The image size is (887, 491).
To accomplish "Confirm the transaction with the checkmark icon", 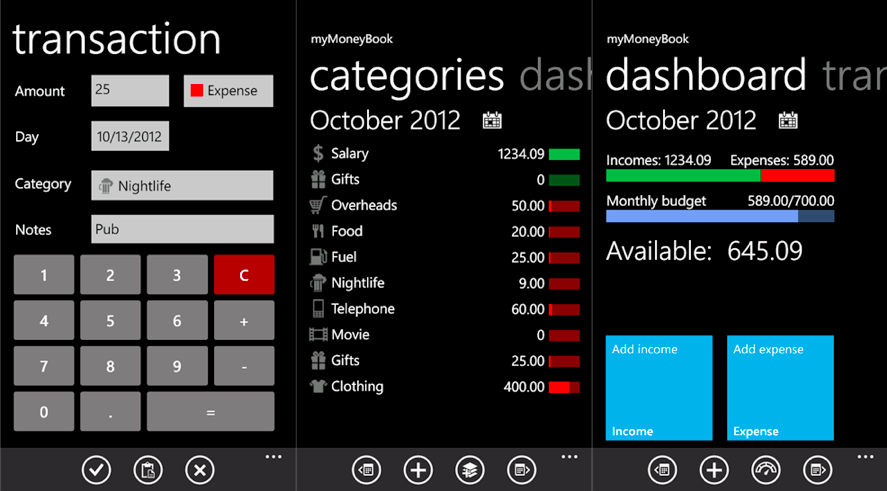I will pyautogui.click(x=96, y=469).
